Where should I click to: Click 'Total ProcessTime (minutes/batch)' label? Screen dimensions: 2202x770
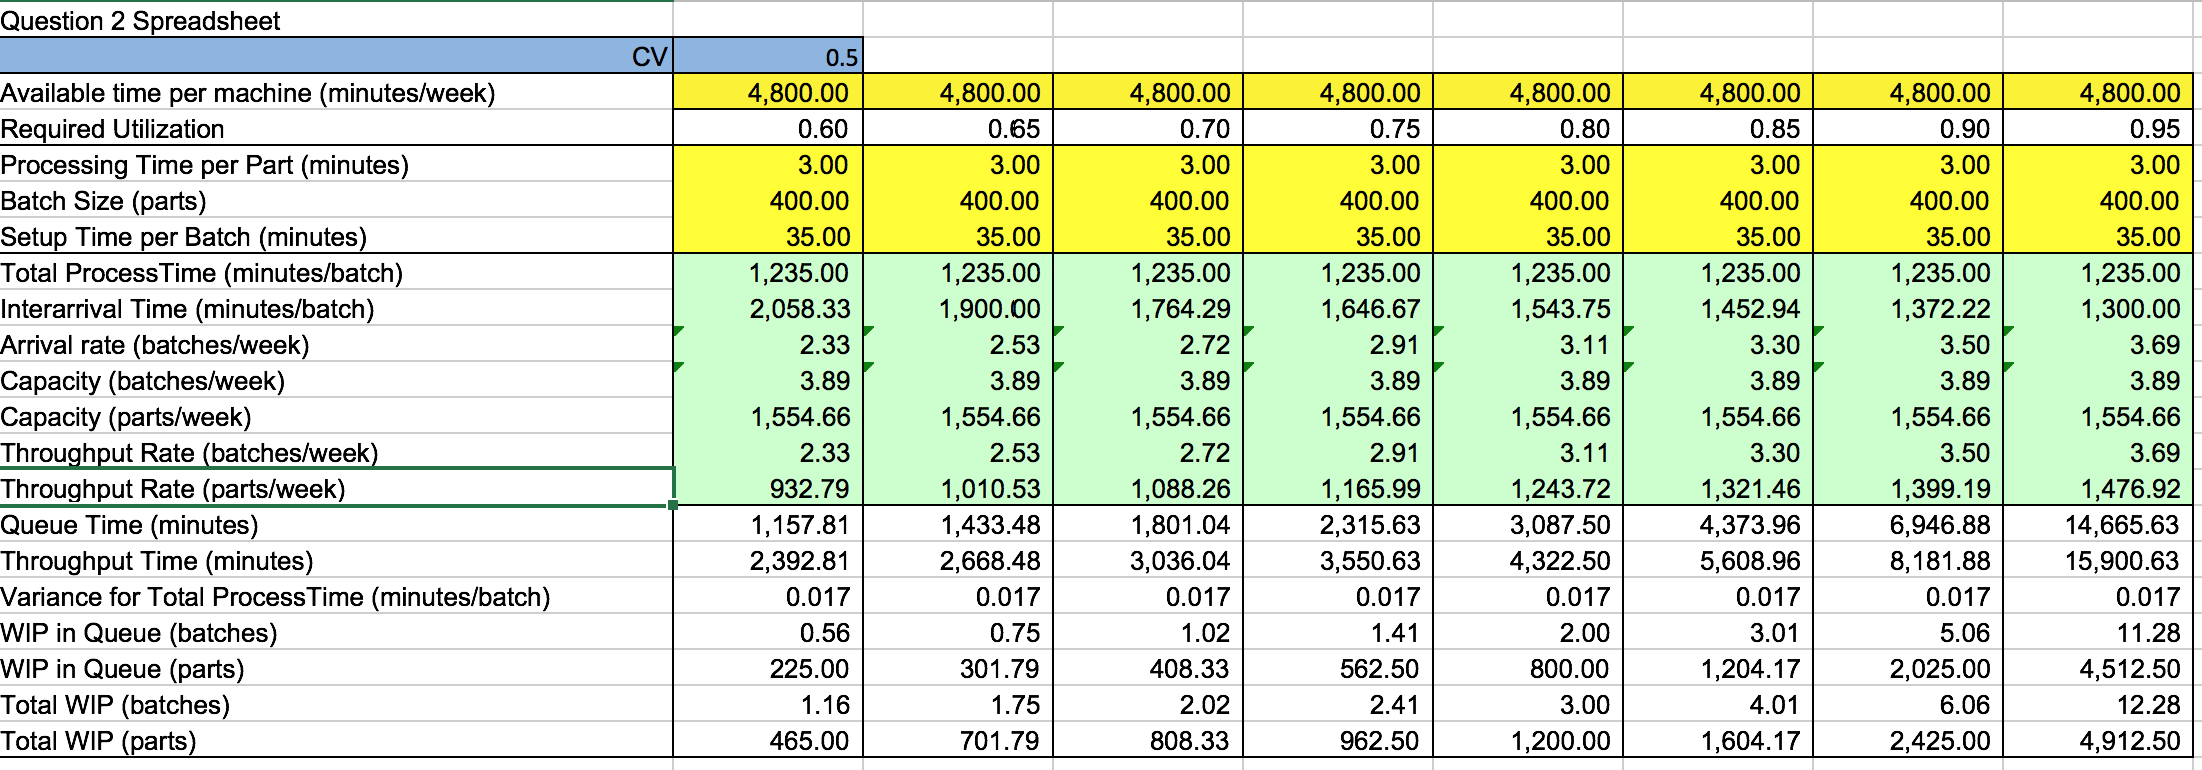(336, 272)
